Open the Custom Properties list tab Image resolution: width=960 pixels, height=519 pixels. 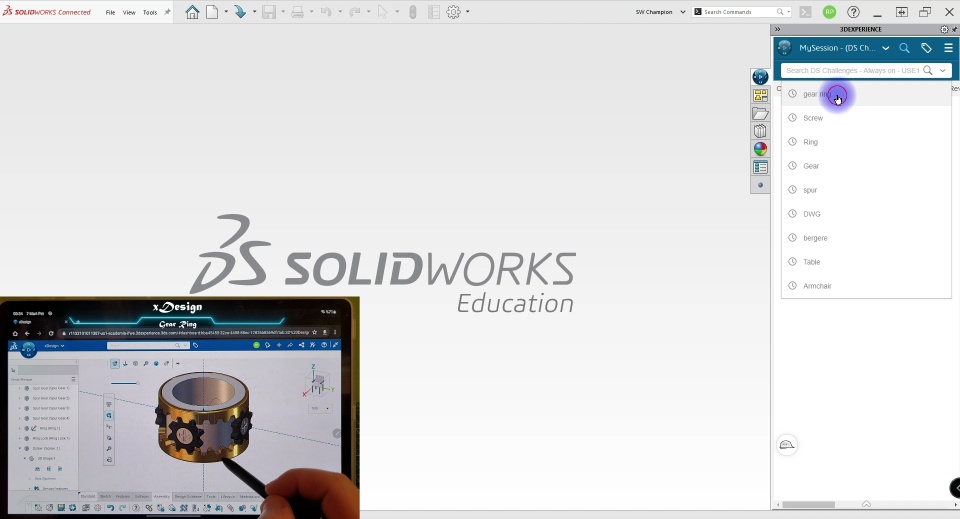point(760,167)
